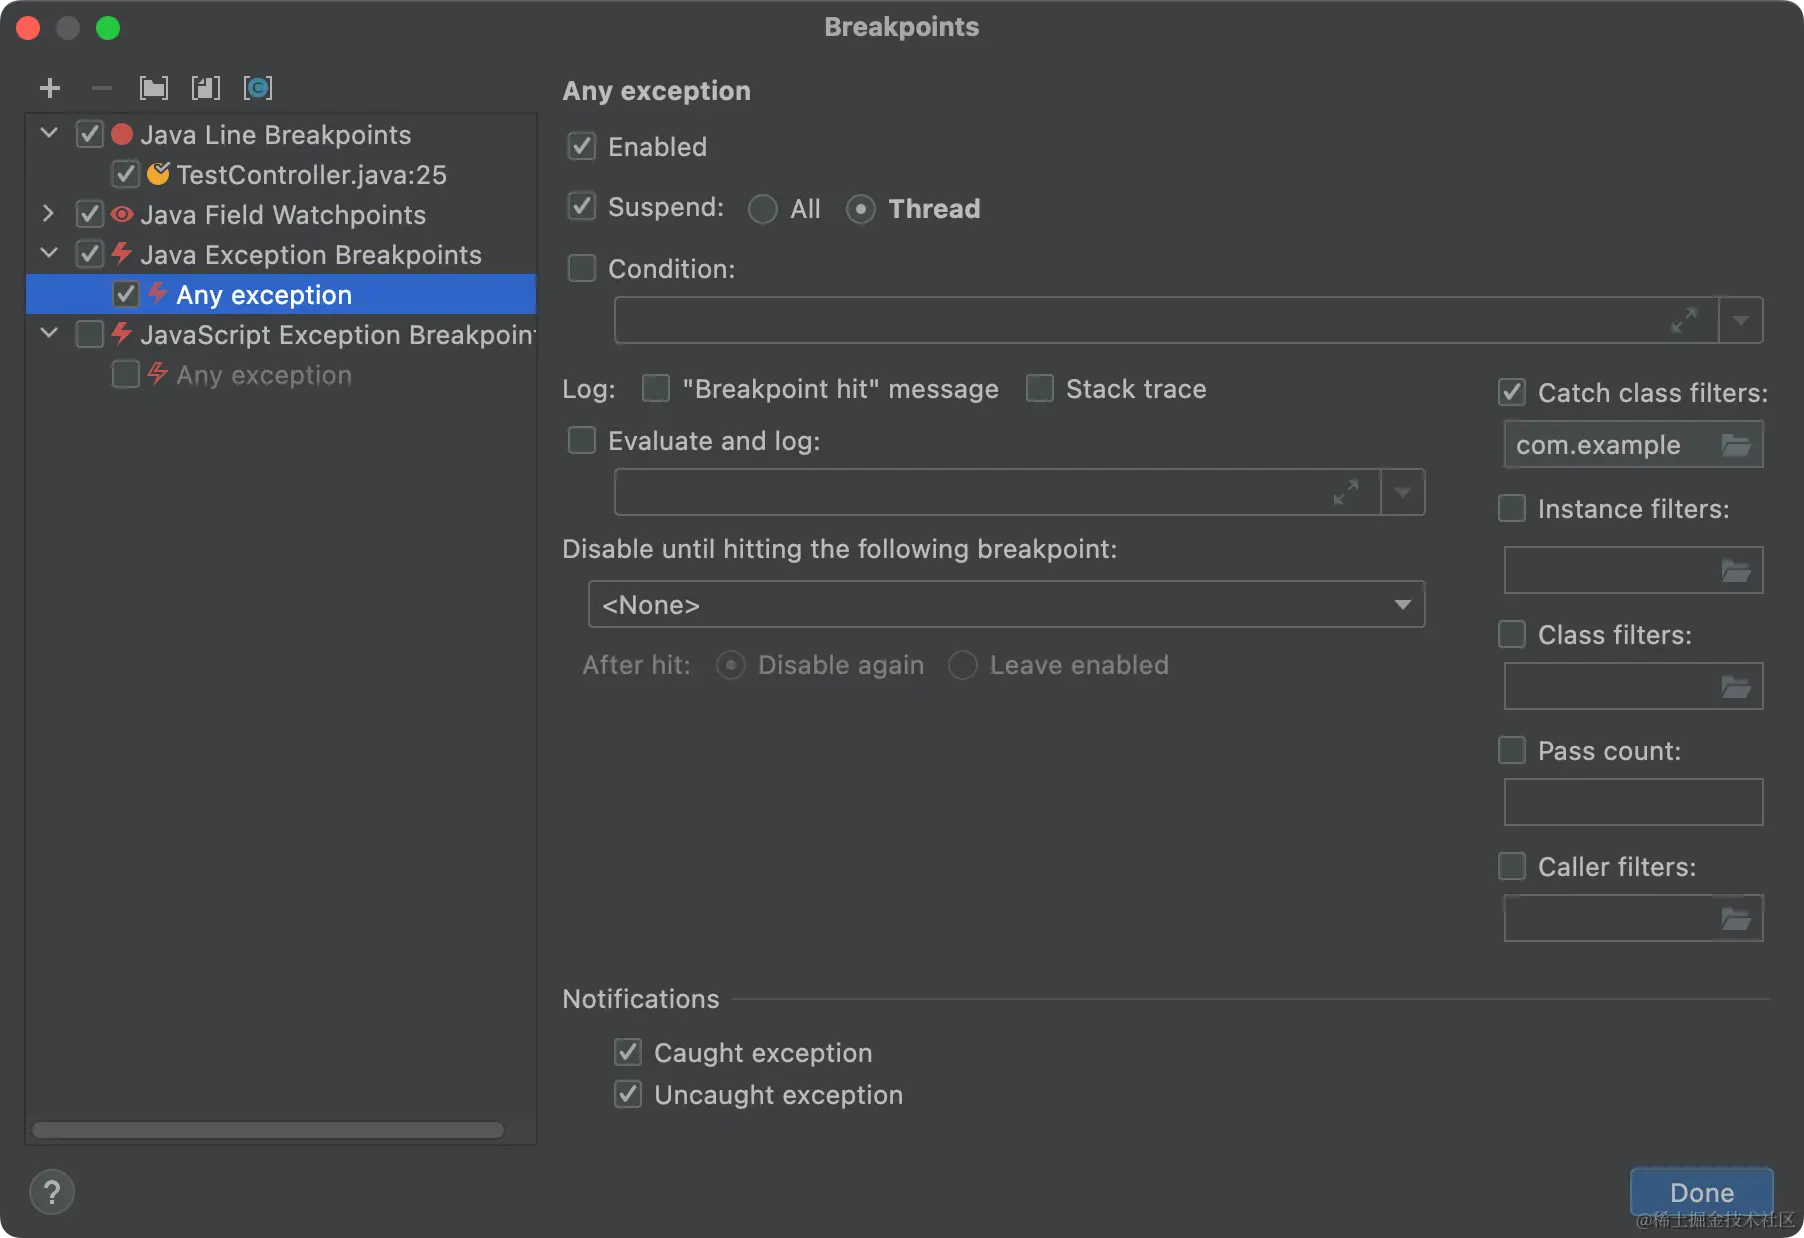Viewport: 1804px width, 1238px height.
Task: Open the Disable until hitting breakpoint dropdown
Action: pos(1006,605)
